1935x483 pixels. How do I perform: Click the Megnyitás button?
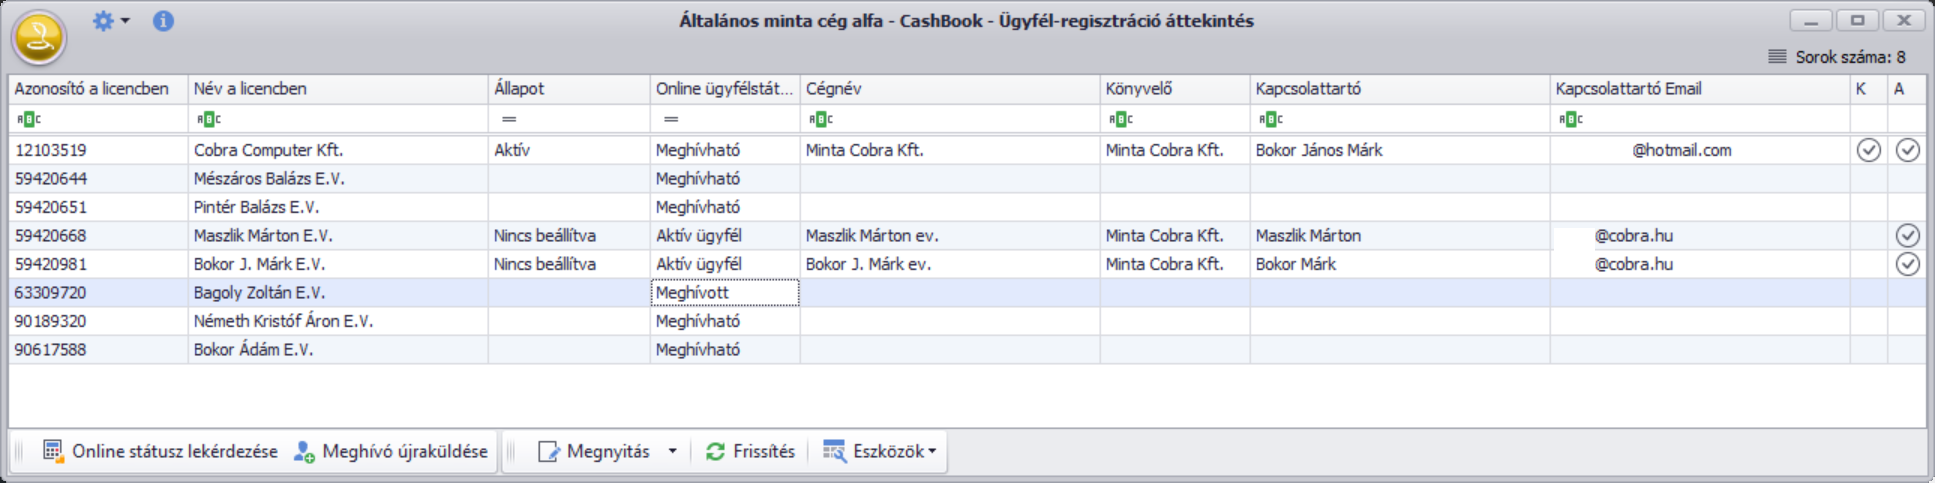[x=594, y=451]
